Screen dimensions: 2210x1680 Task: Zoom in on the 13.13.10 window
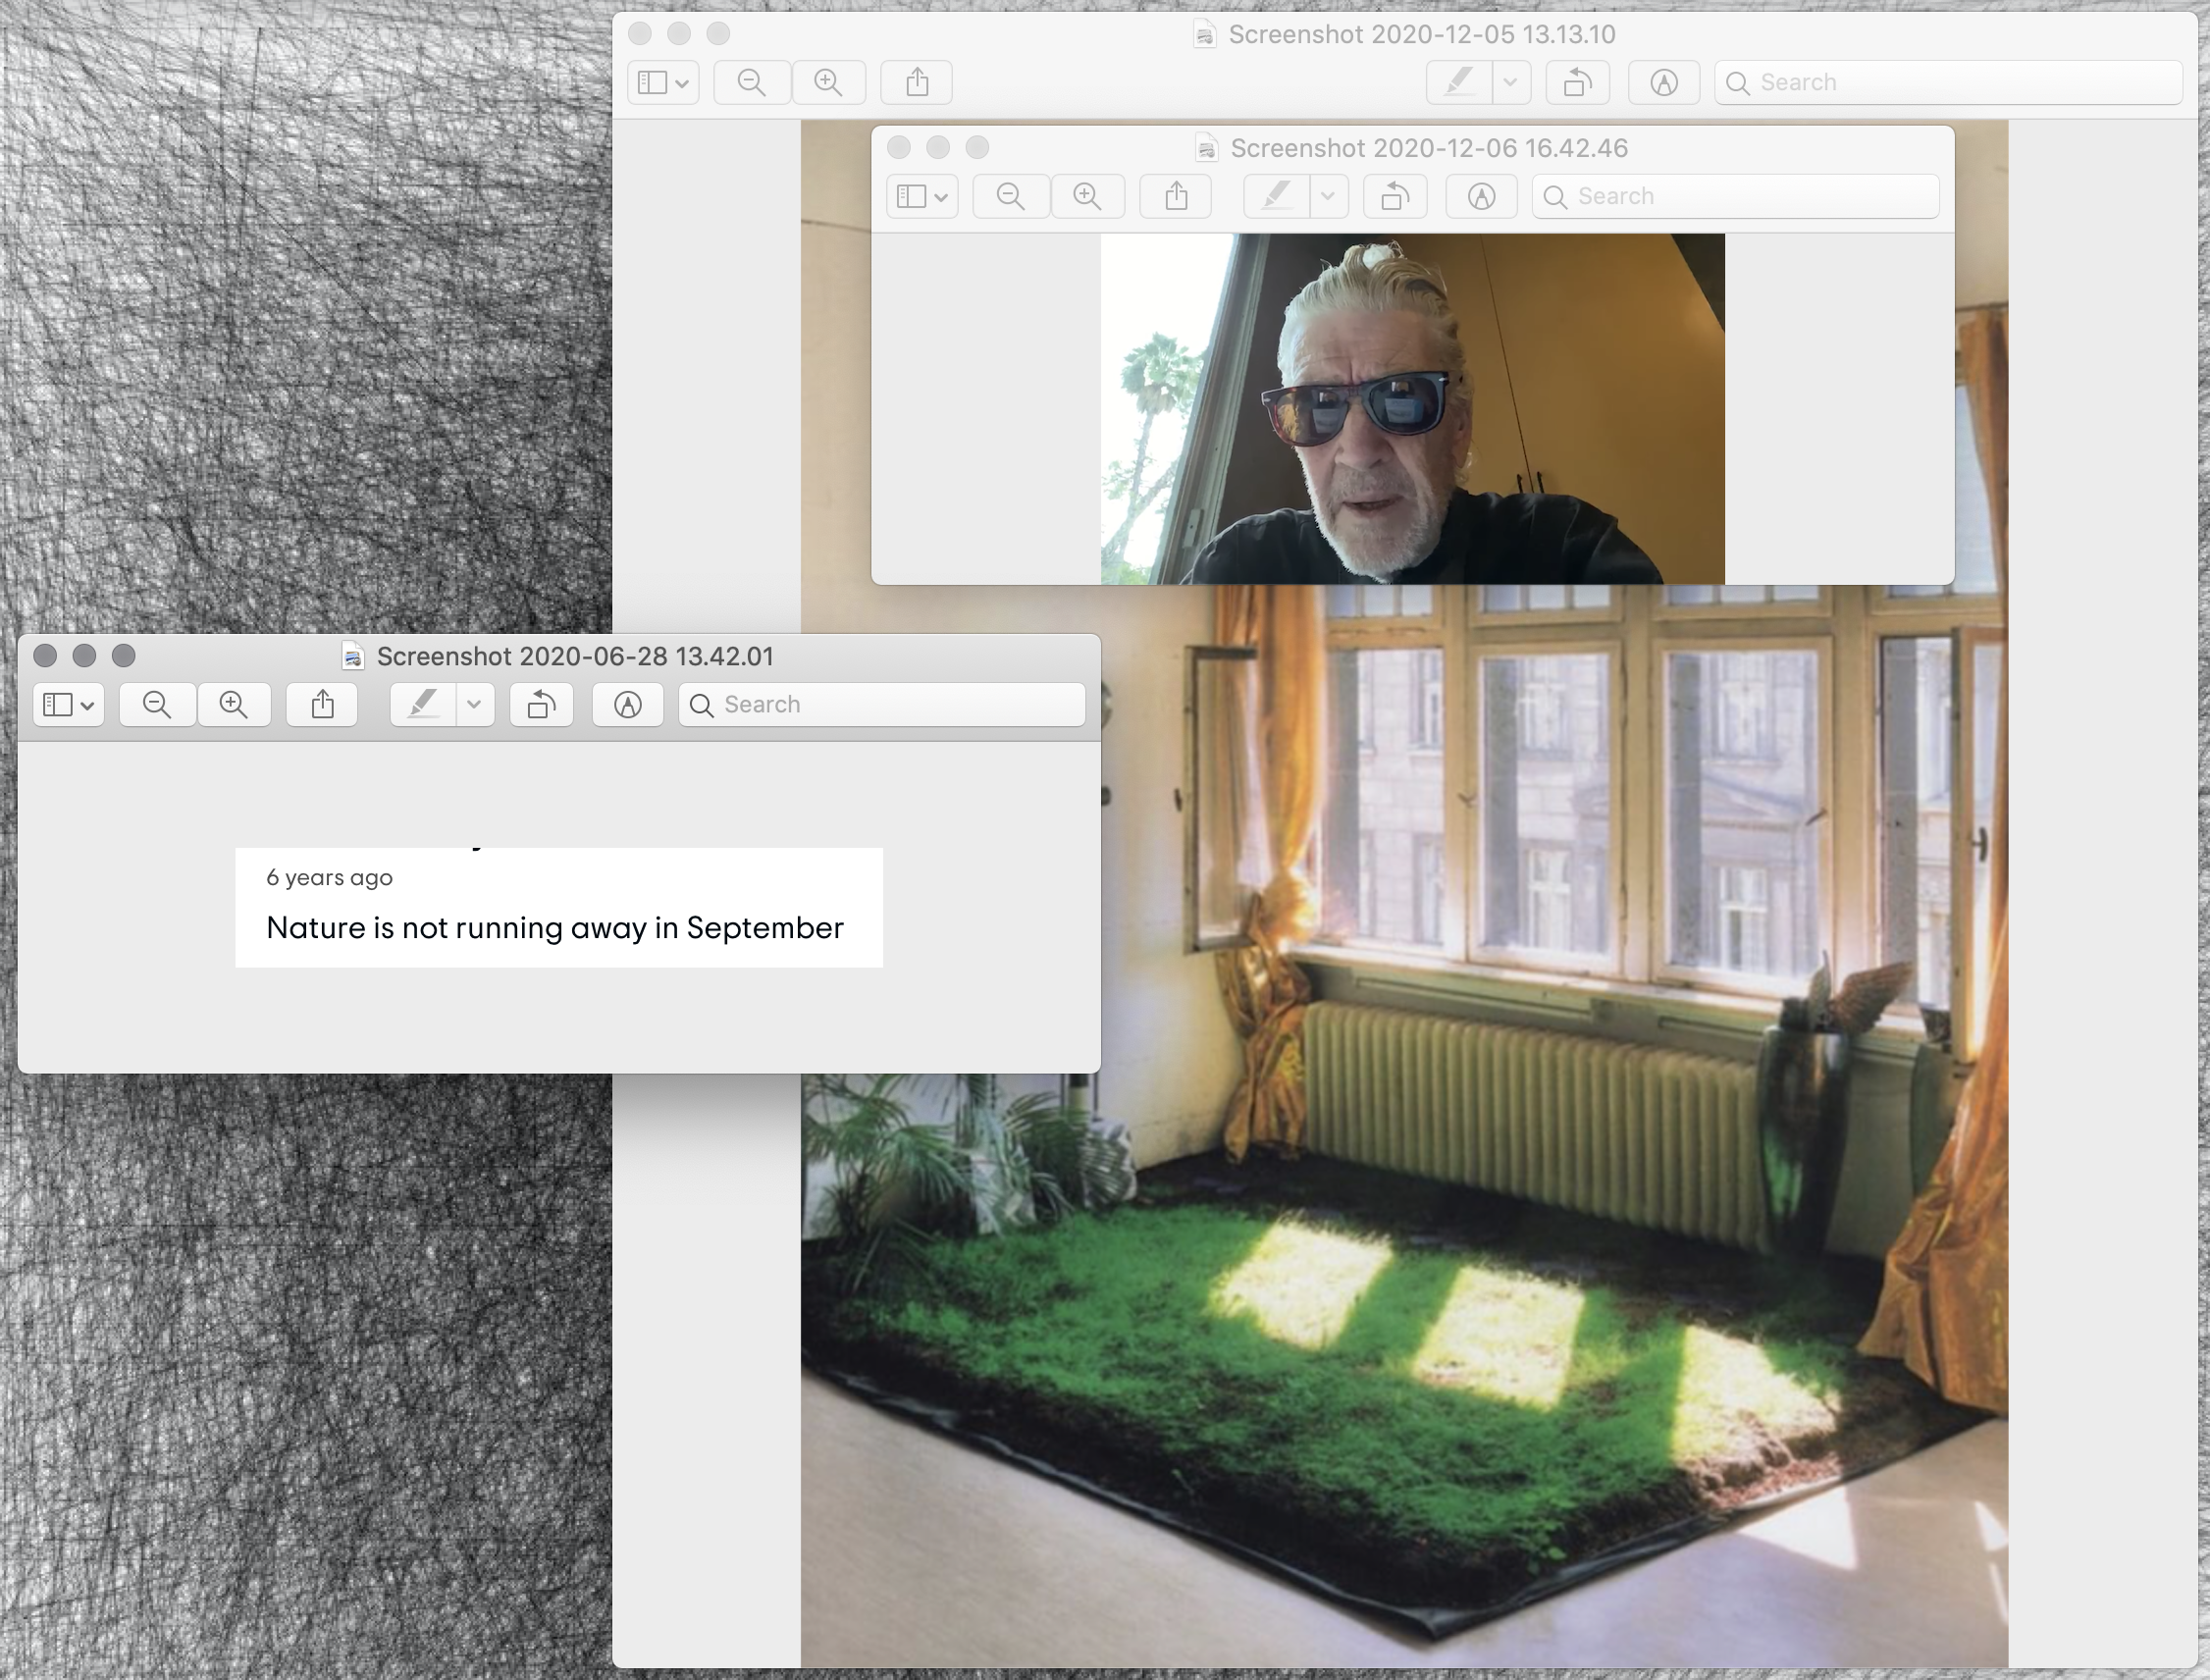829,82
